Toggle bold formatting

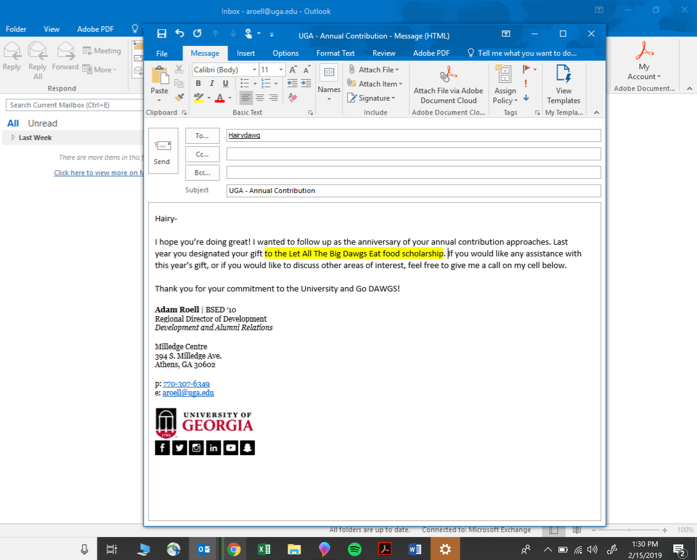tap(198, 84)
